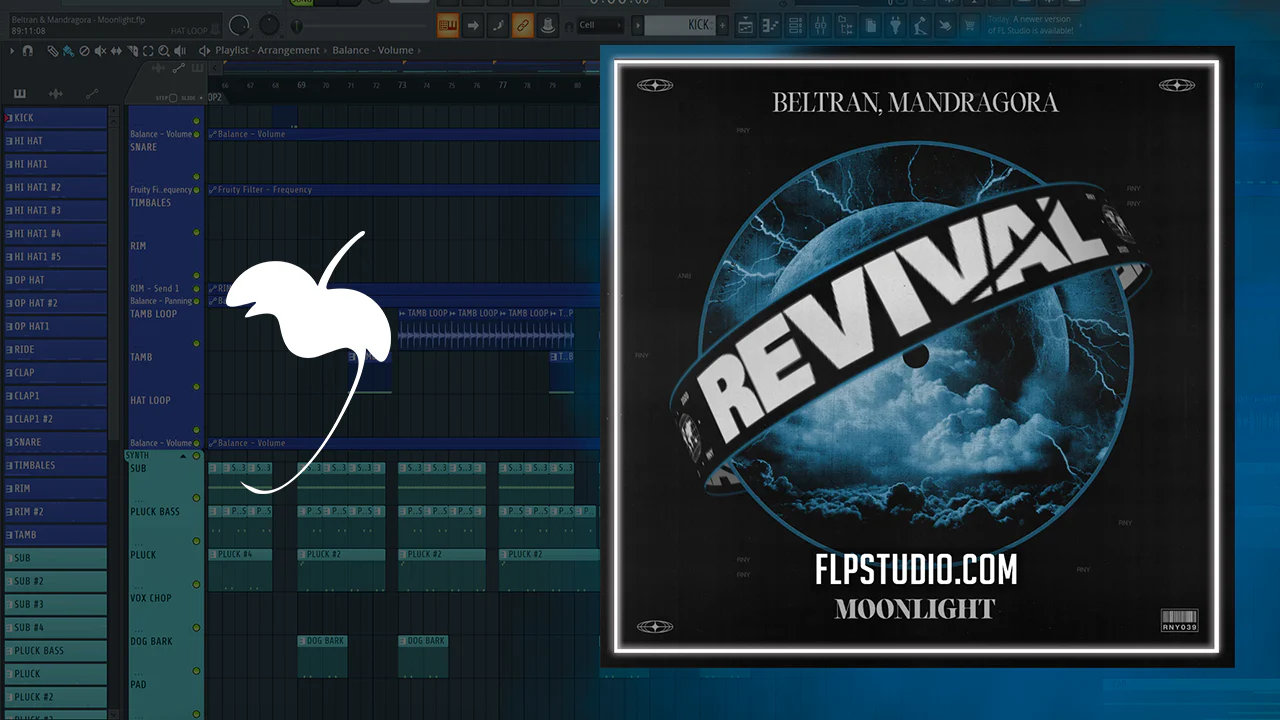Show automation clips tab in the picker
Viewport: 1280px width, 720px height.
[92, 93]
